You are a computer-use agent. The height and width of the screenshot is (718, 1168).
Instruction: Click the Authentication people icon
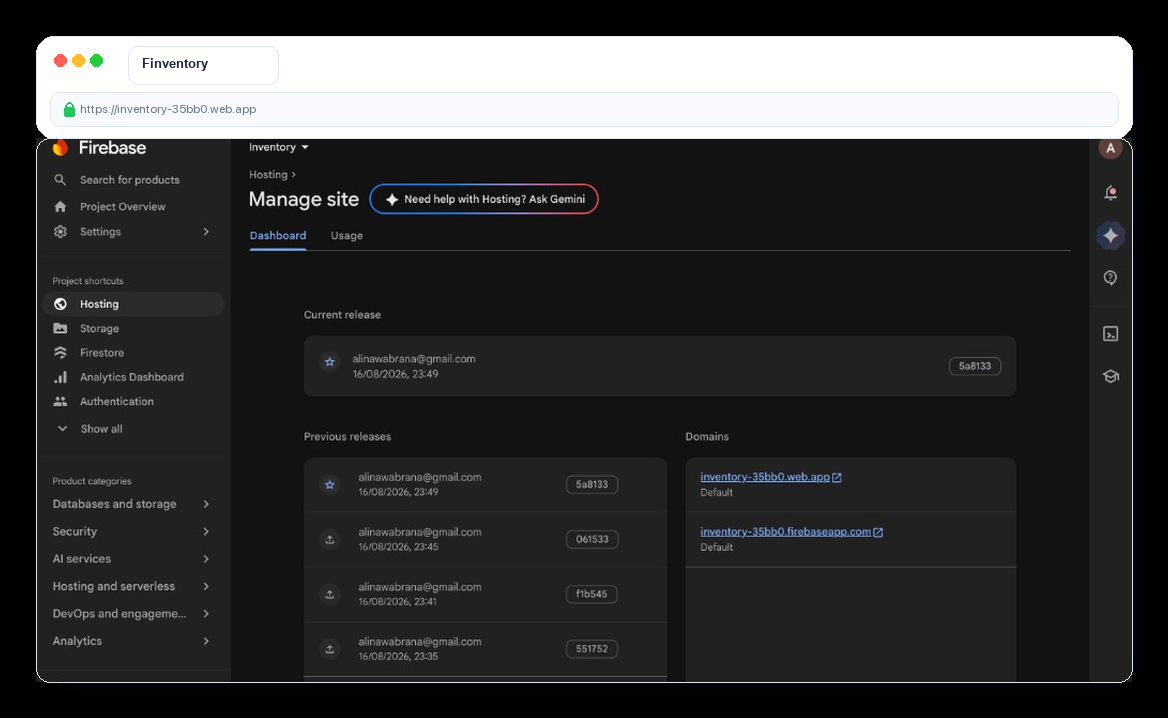click(x=60, y=401)
